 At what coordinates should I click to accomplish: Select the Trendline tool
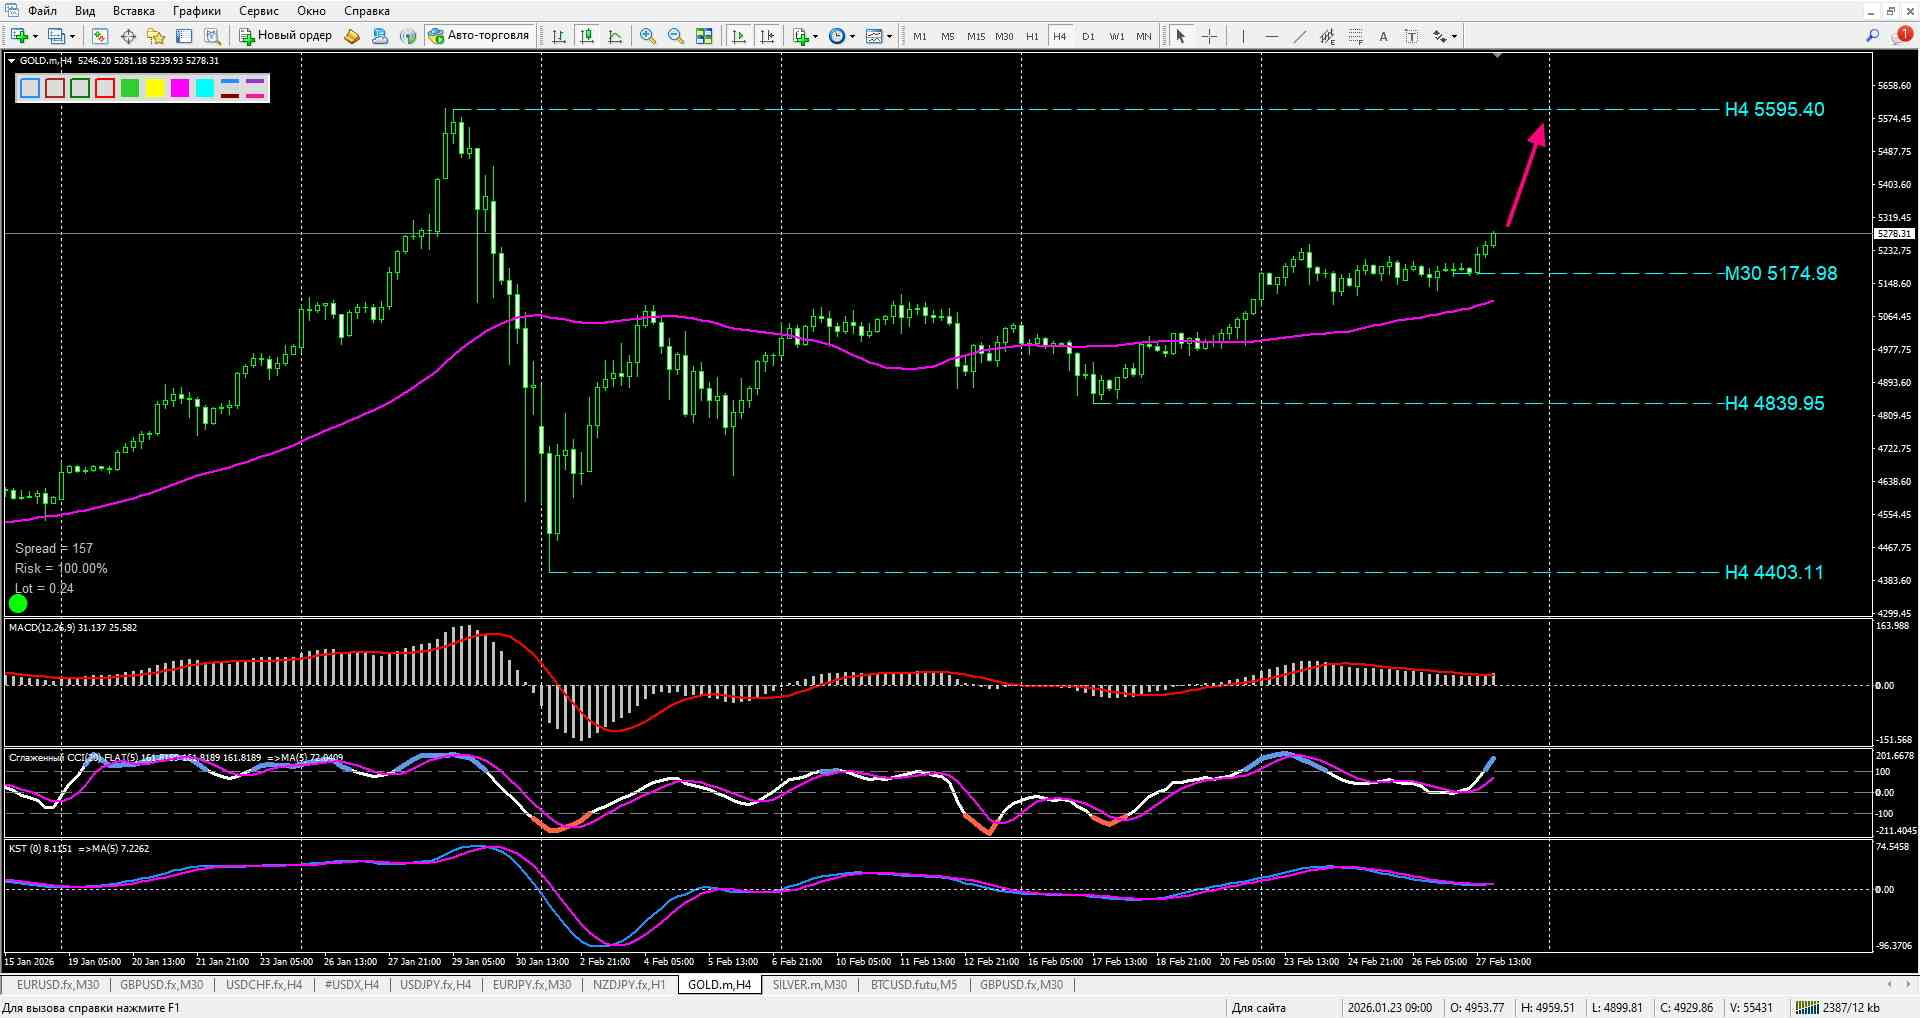pos(1299,36)
